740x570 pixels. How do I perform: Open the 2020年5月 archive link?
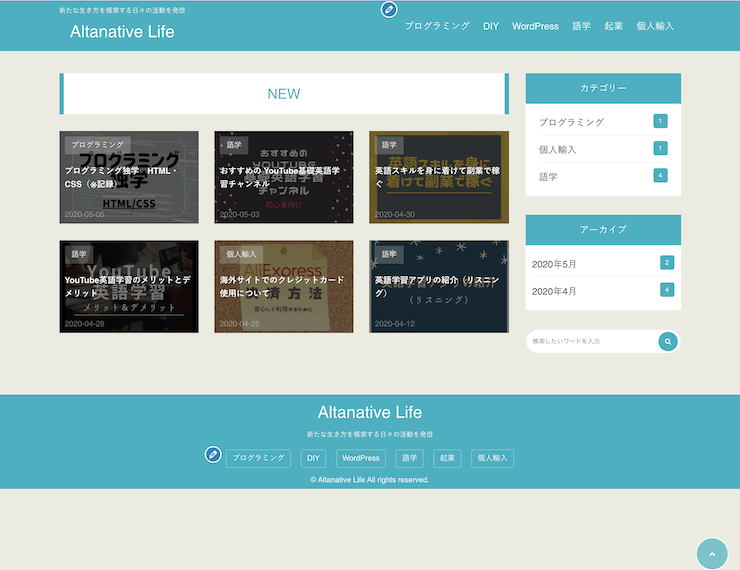(x=554, y=263)
